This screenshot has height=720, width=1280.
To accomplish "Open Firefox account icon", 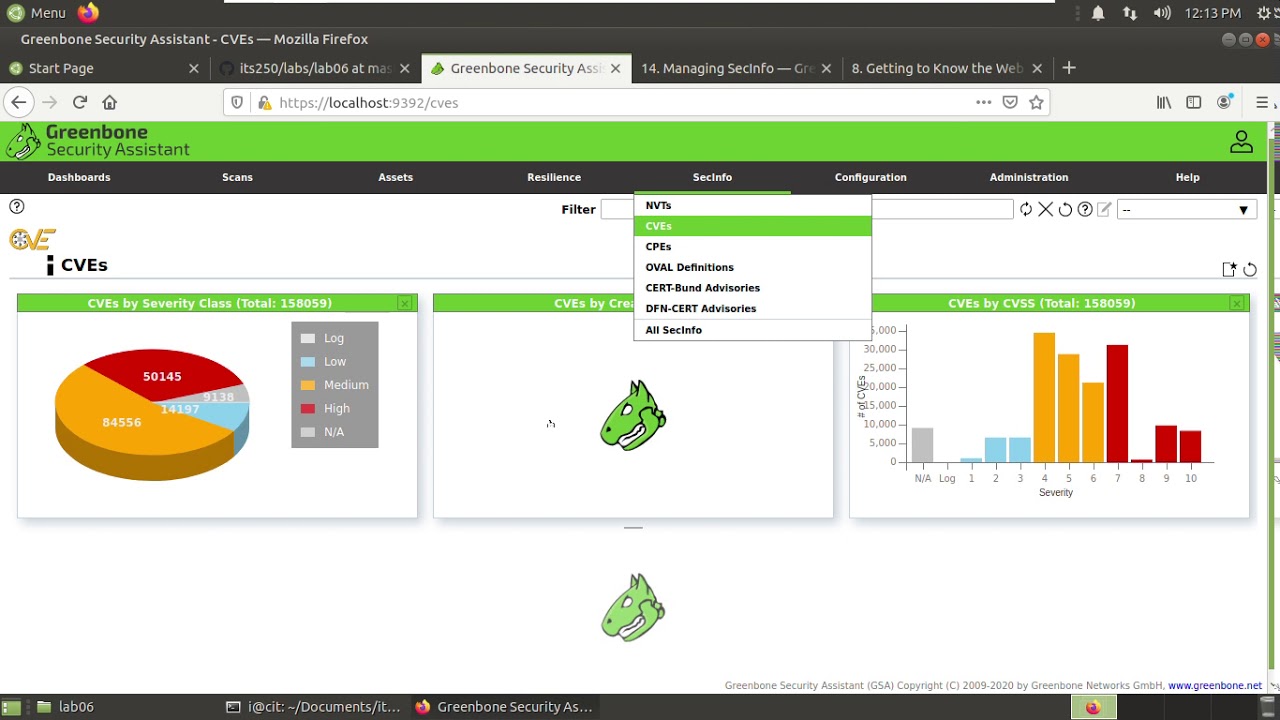I will point(1224,102).
